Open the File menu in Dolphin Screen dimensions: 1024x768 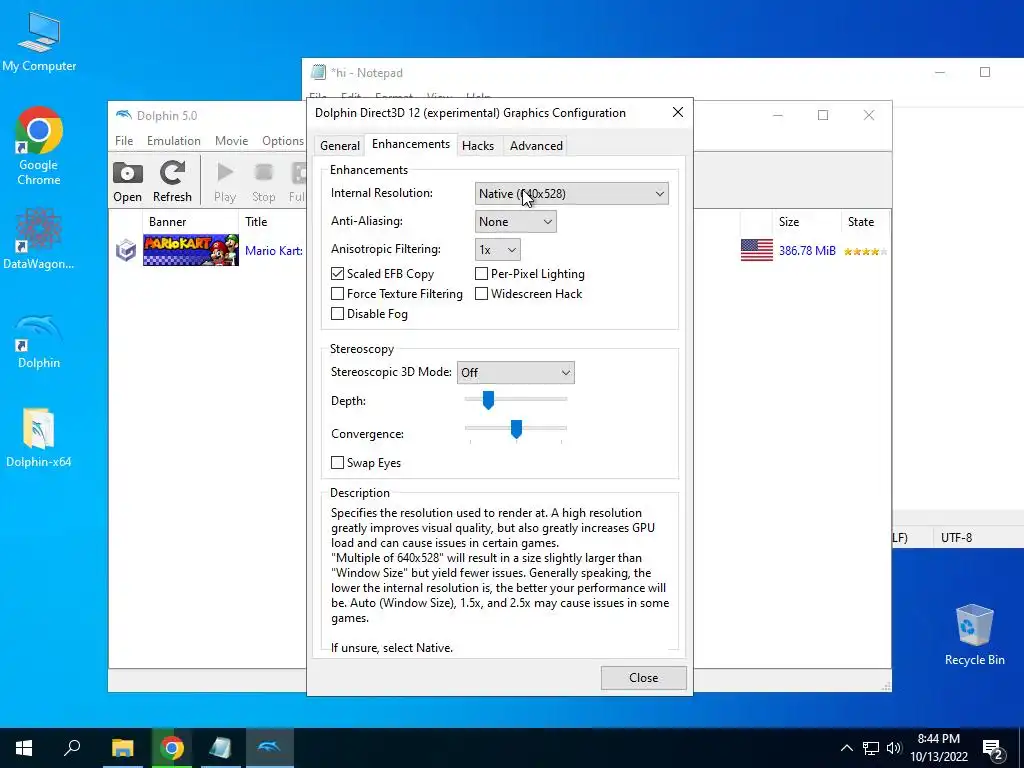coord(124,140)
